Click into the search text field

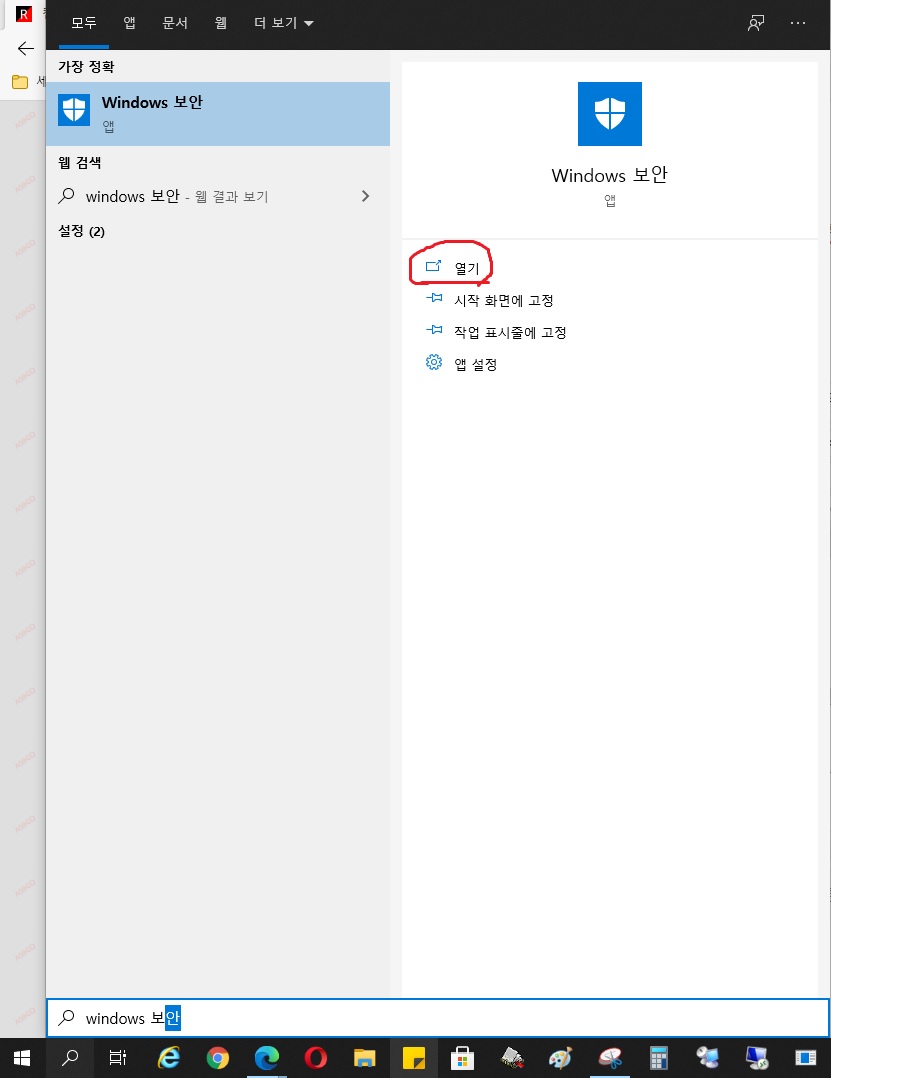(438, 1018)
